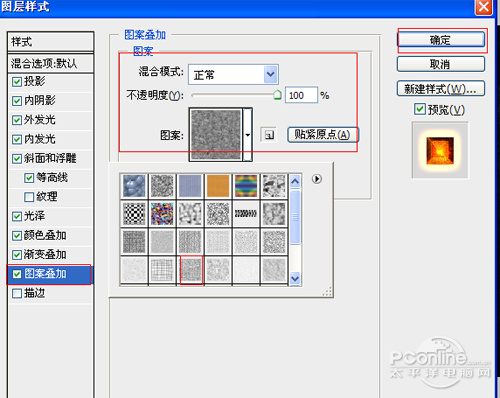This screenshot has width=500, height=398.
Task: Select the black and white checkerboard pattern
Action: pyautogui.click(x=134, y=214)
